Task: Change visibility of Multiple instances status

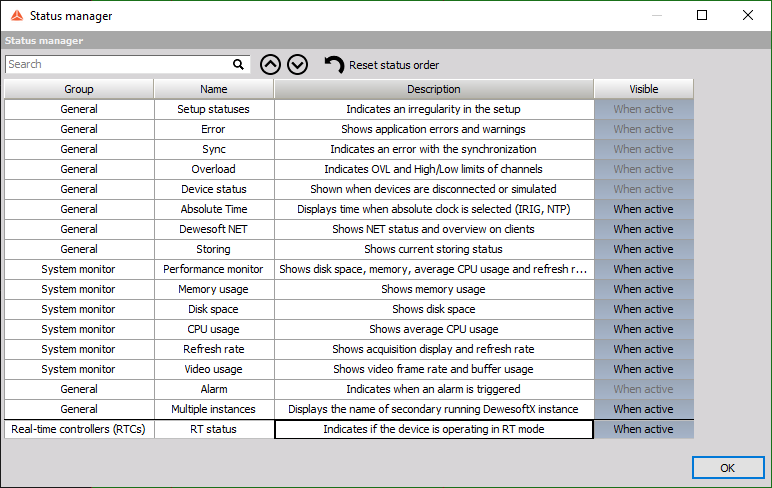Action: (643, 409)
